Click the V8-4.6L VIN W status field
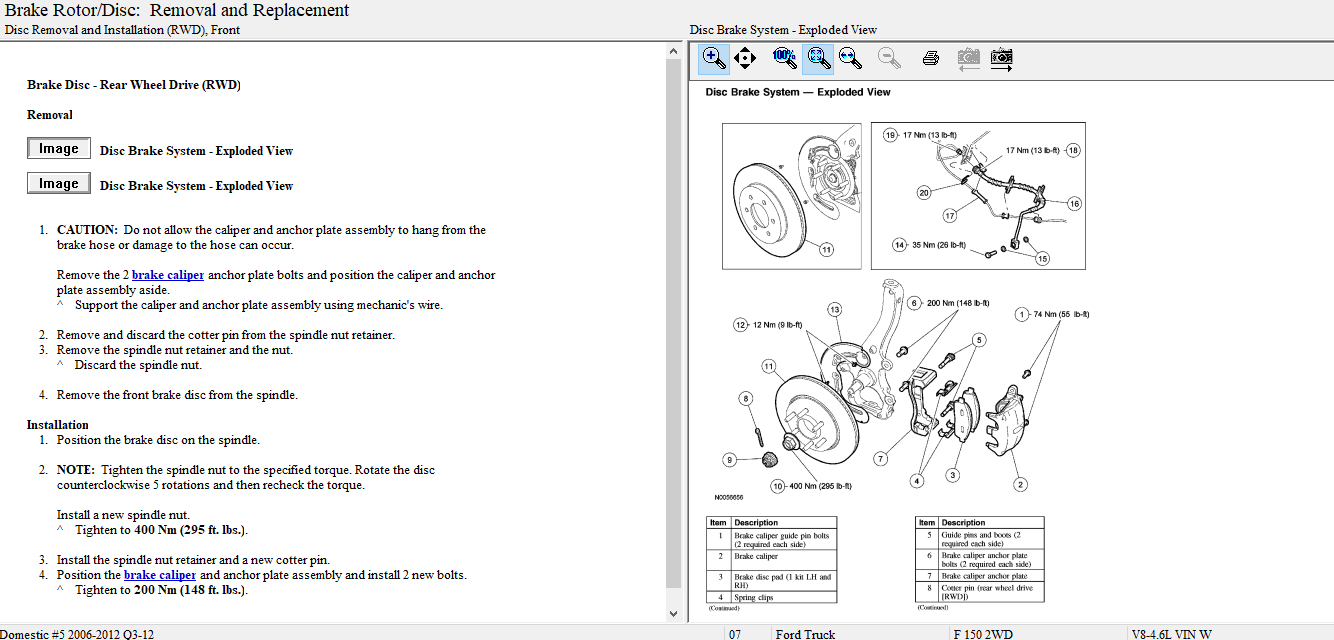 pos(1171,633)
